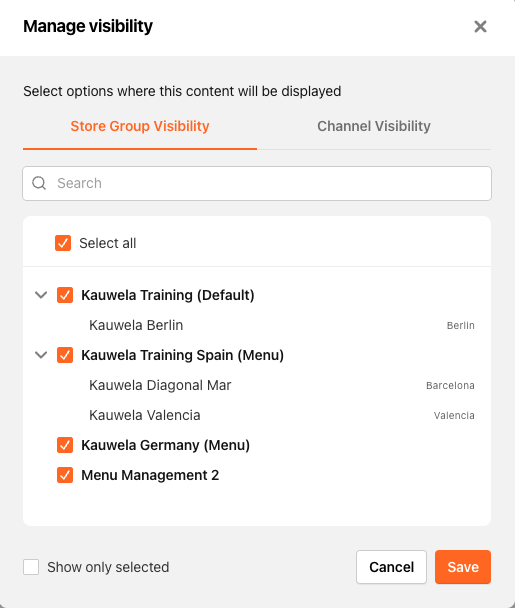Close the Manage visibility dialog
This screenshot has height=608, width=515.
click(480, 26)
